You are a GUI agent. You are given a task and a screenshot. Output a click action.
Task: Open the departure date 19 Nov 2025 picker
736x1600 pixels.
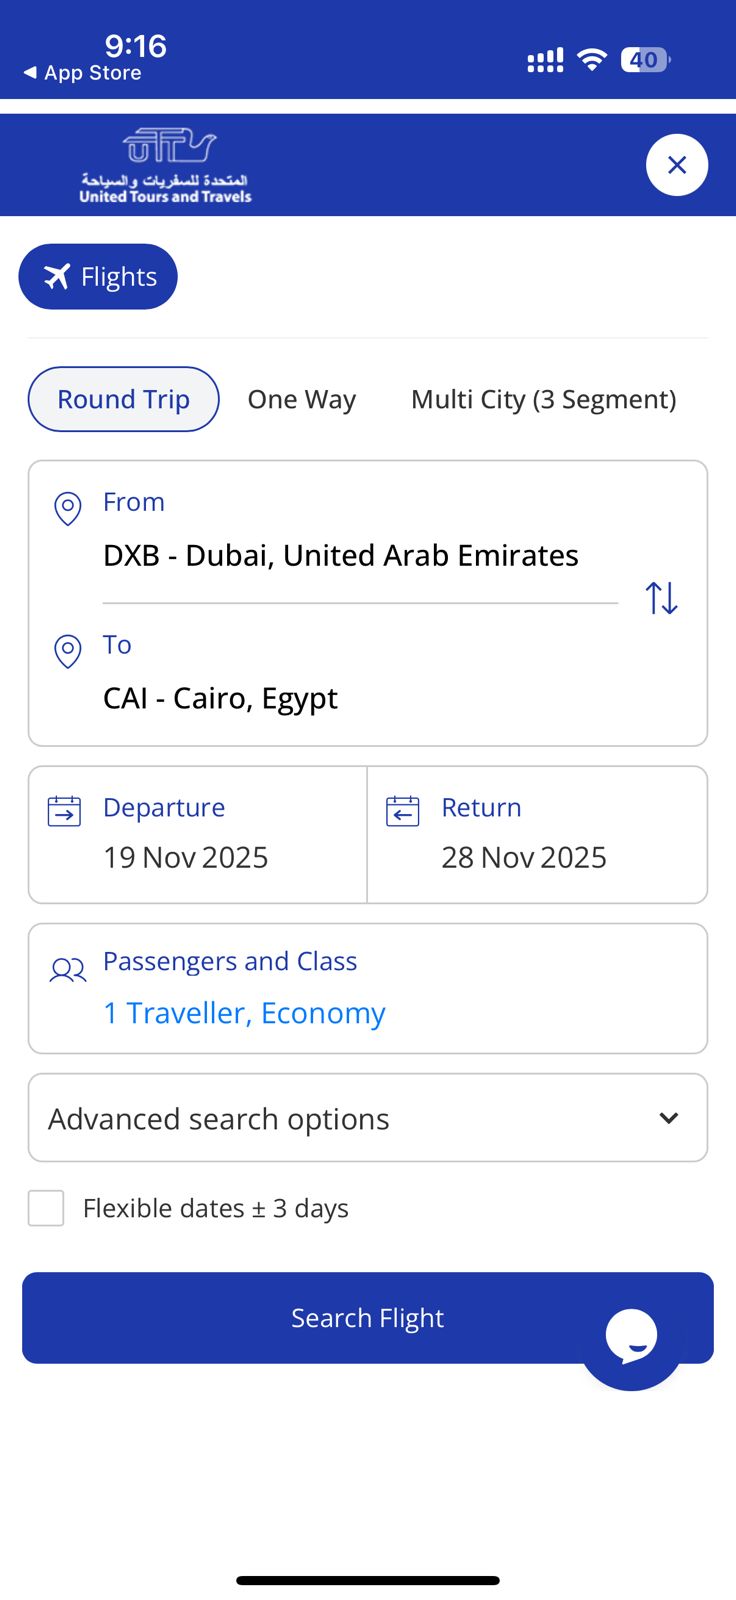click(x=186, y=857)
